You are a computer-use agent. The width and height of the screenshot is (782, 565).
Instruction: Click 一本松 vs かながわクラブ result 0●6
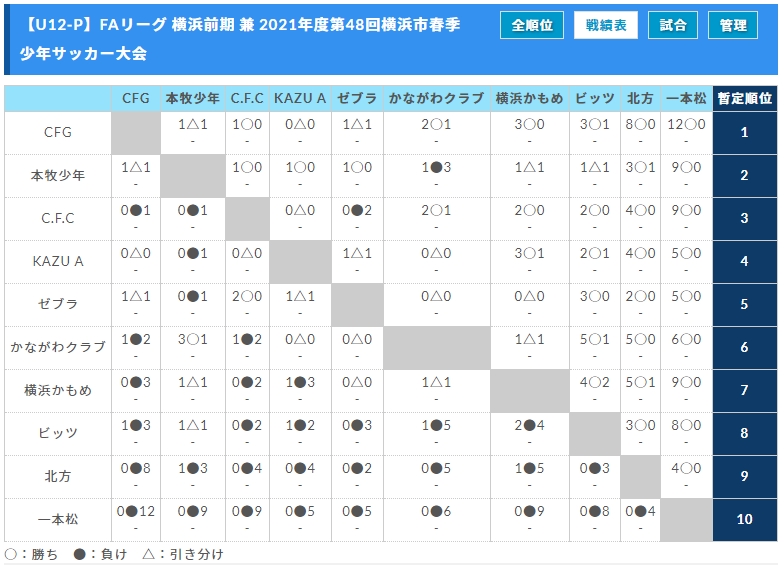(436, 511)
